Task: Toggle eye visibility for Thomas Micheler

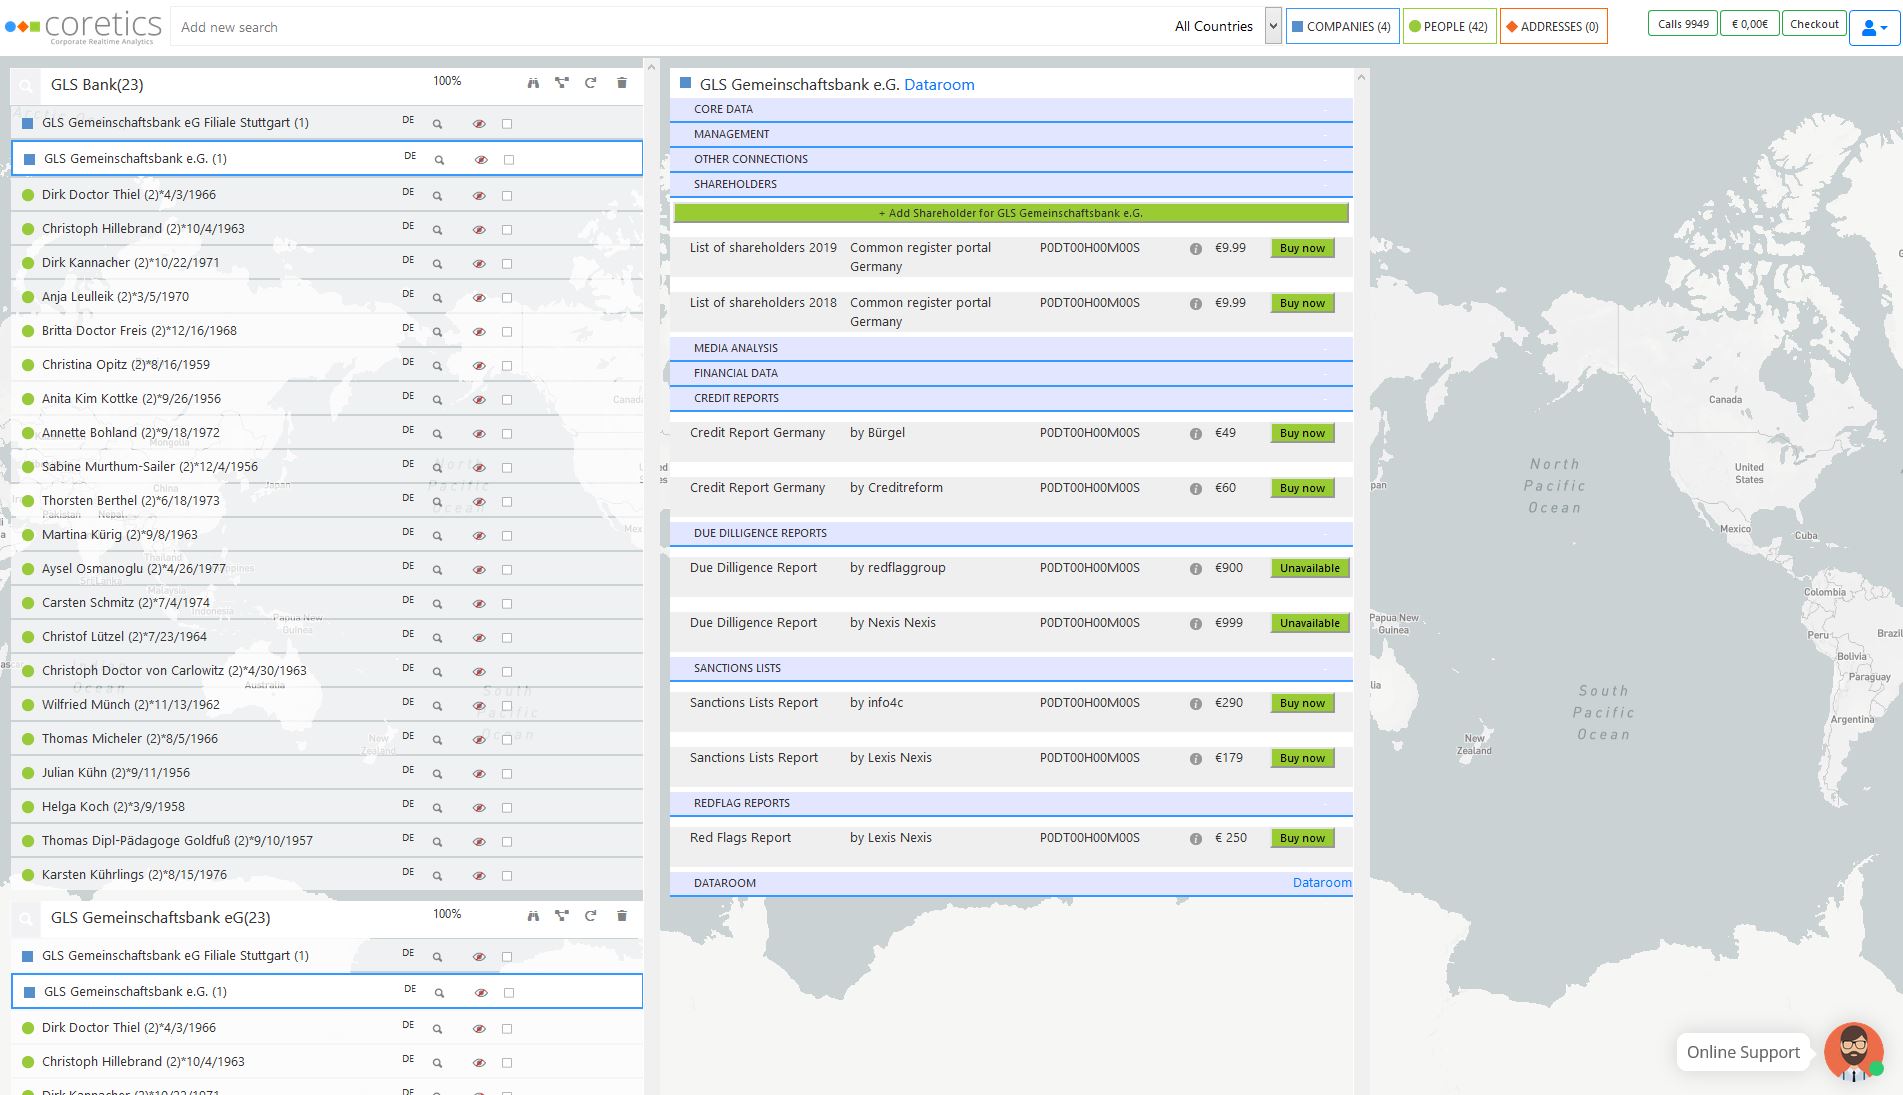Action: [479, 740]
